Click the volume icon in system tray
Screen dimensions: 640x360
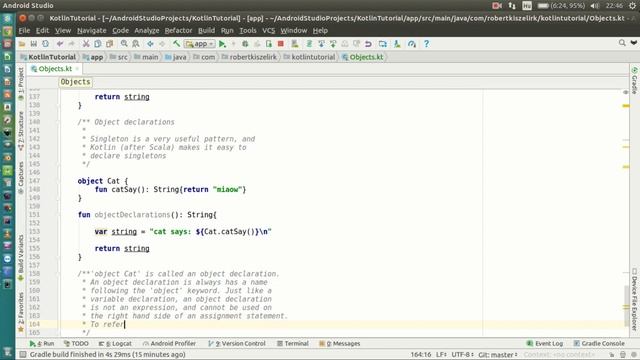[x=595, y=6]
